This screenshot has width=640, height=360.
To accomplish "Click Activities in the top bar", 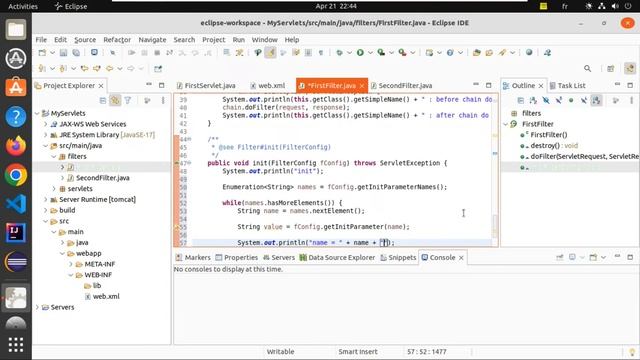I will (x=23, y=6).
